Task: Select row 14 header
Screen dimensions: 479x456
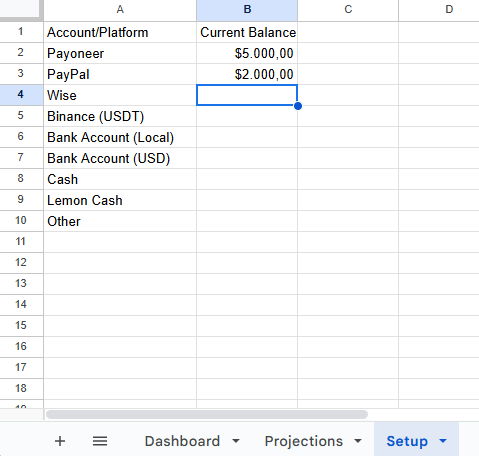Action: (21, 305)
